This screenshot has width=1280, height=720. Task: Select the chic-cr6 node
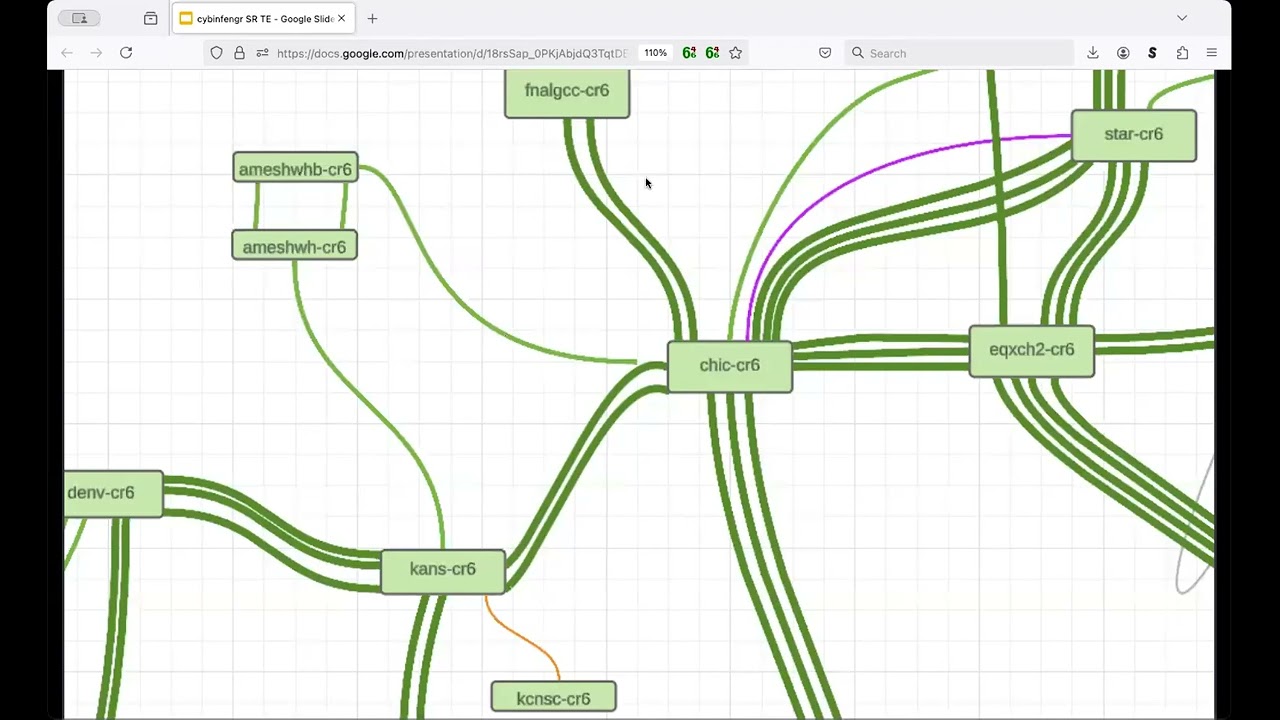click(730, 366)
